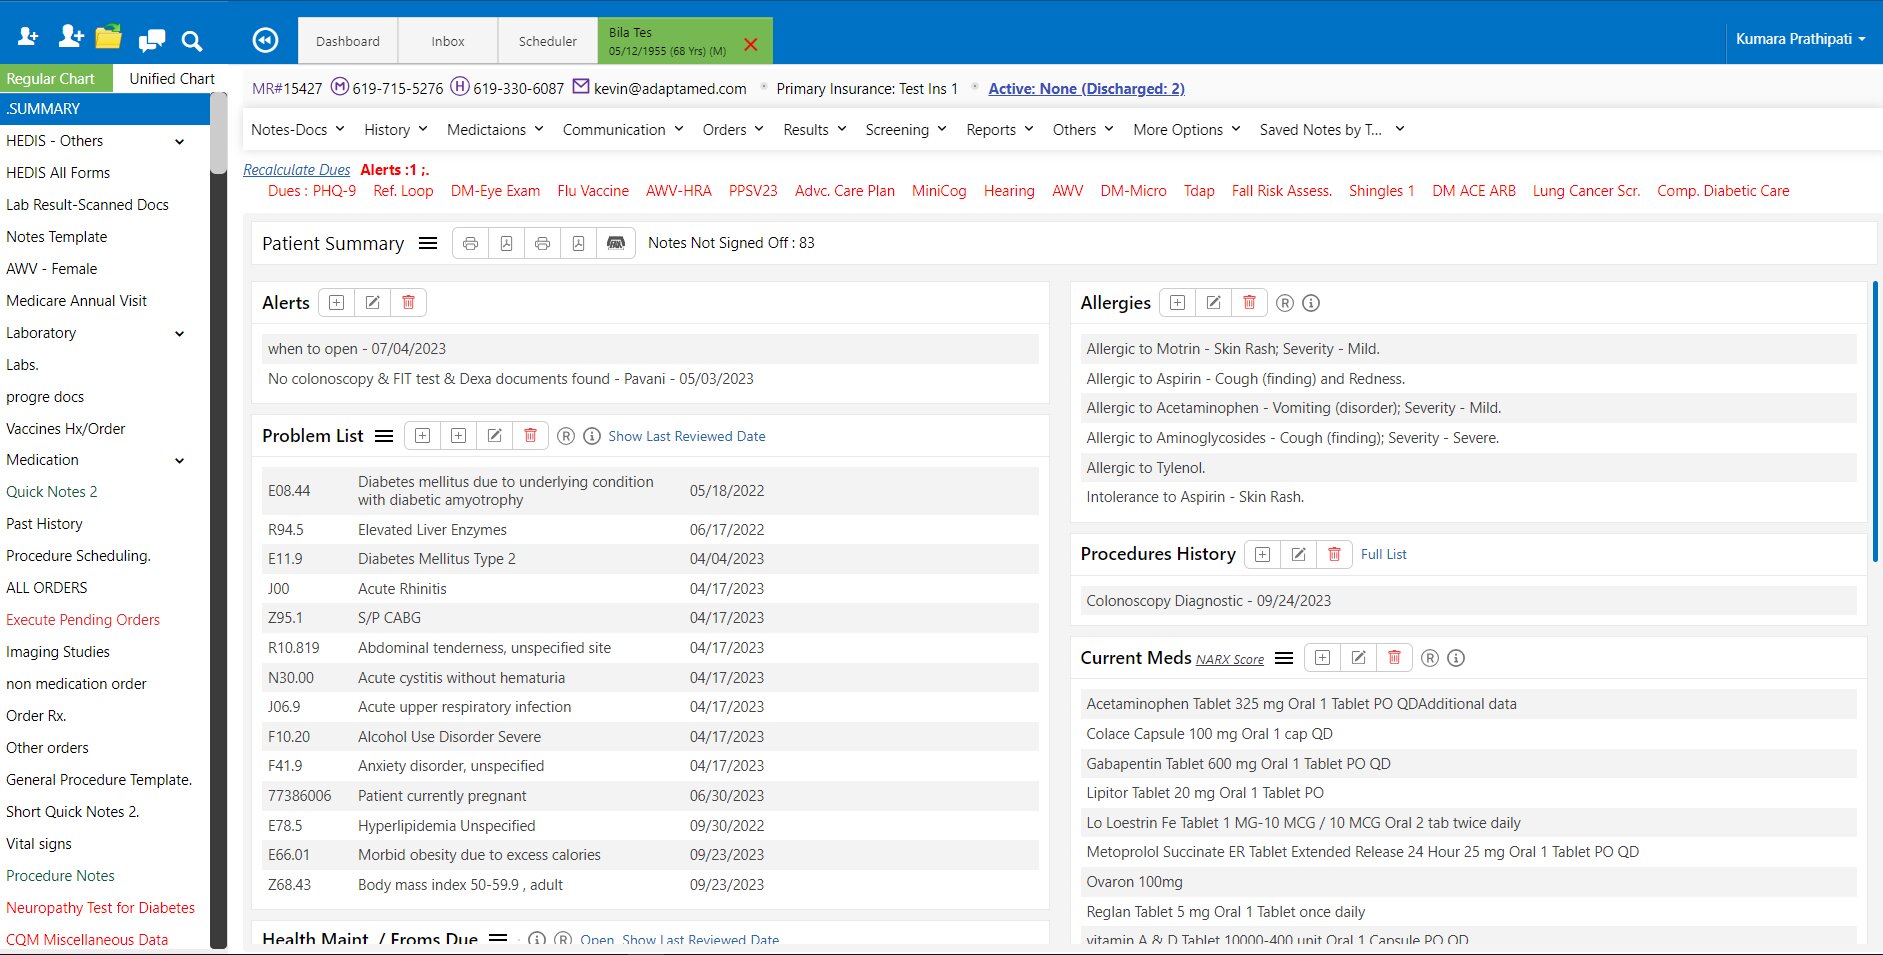Select Execute Pending Orders in sidebar
1883x955 pixels.
click(x=83, y=620)
